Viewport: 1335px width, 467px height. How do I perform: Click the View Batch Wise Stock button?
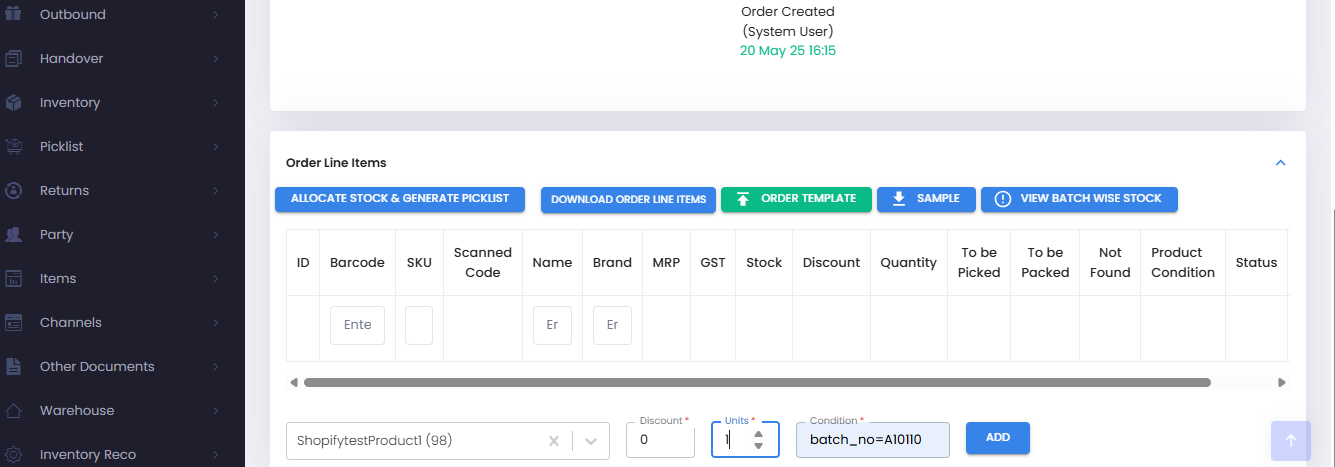pos(1079,199)
